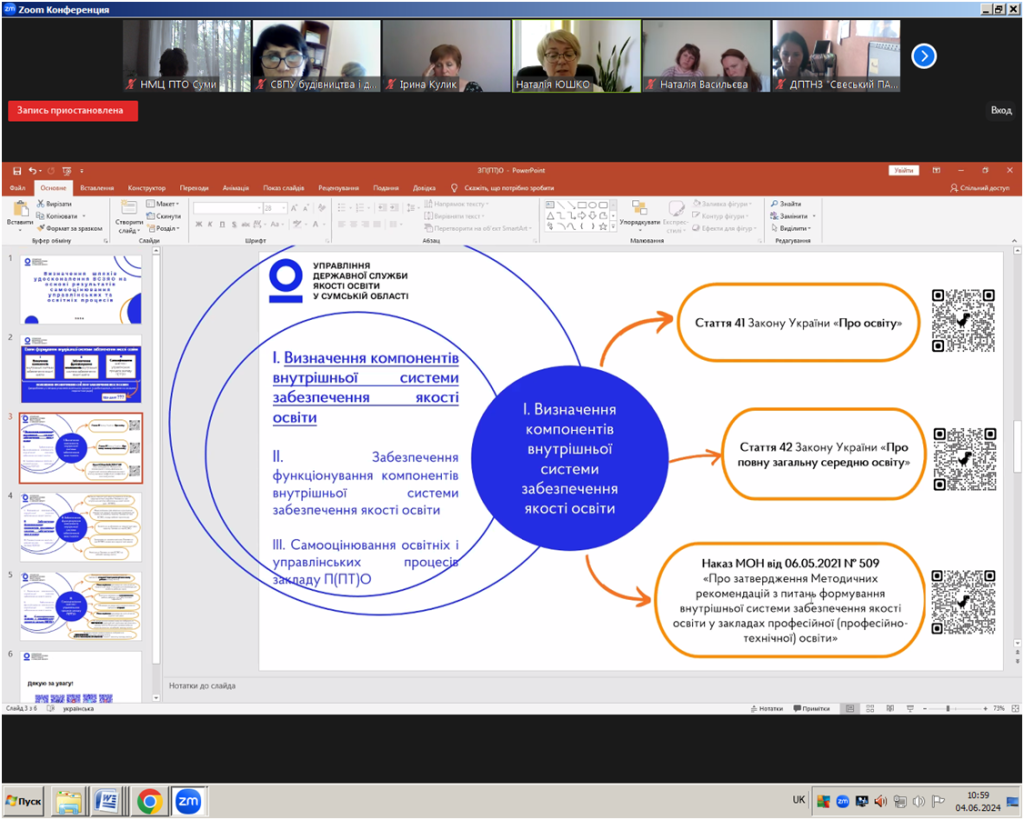Viewport: 1024px width, 820px height.
Task: Toggle normal view button in the status bar
Action: [x=850, y=708]
